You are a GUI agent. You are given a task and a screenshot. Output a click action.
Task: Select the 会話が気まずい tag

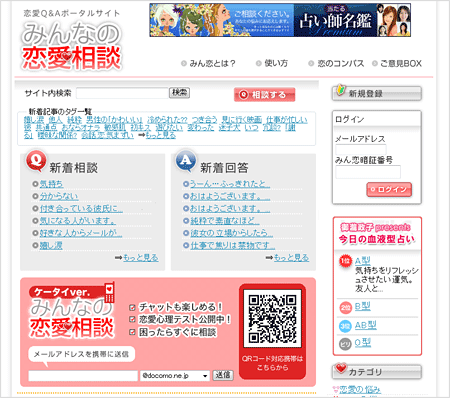tap(108, 135)
